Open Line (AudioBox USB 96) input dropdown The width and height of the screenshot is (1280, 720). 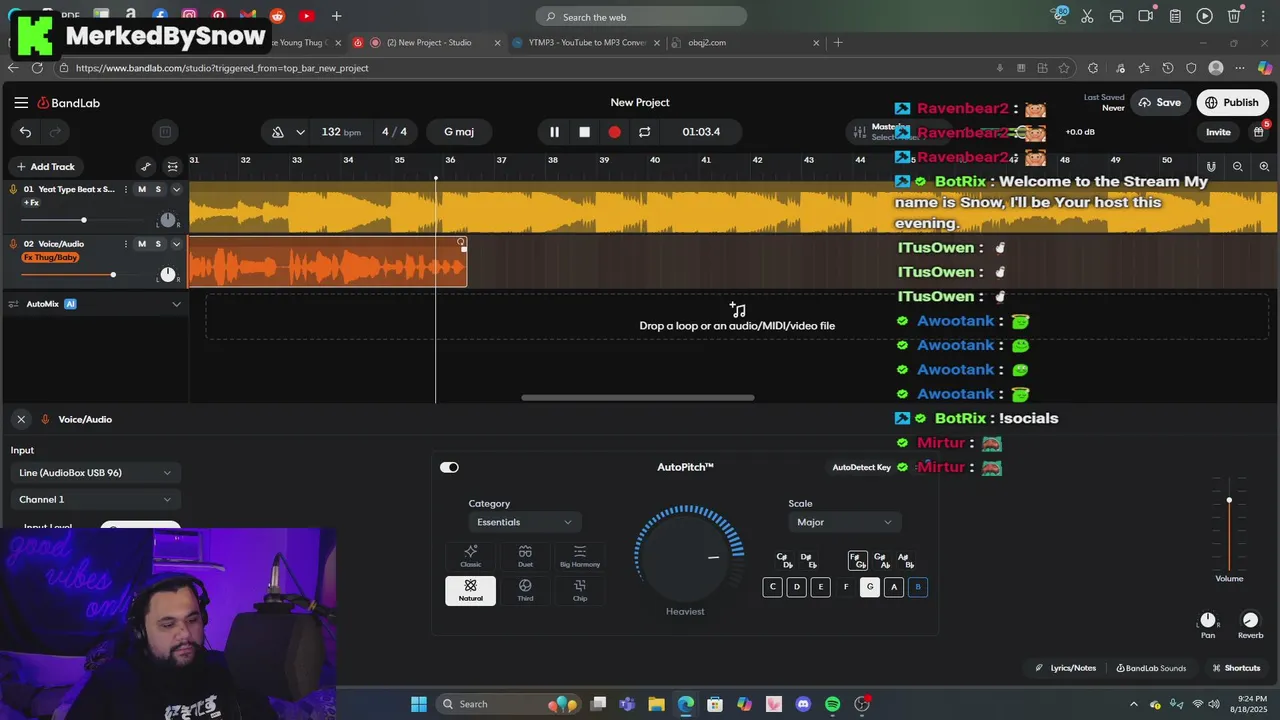pyautogui.click(x=95, y=473)
